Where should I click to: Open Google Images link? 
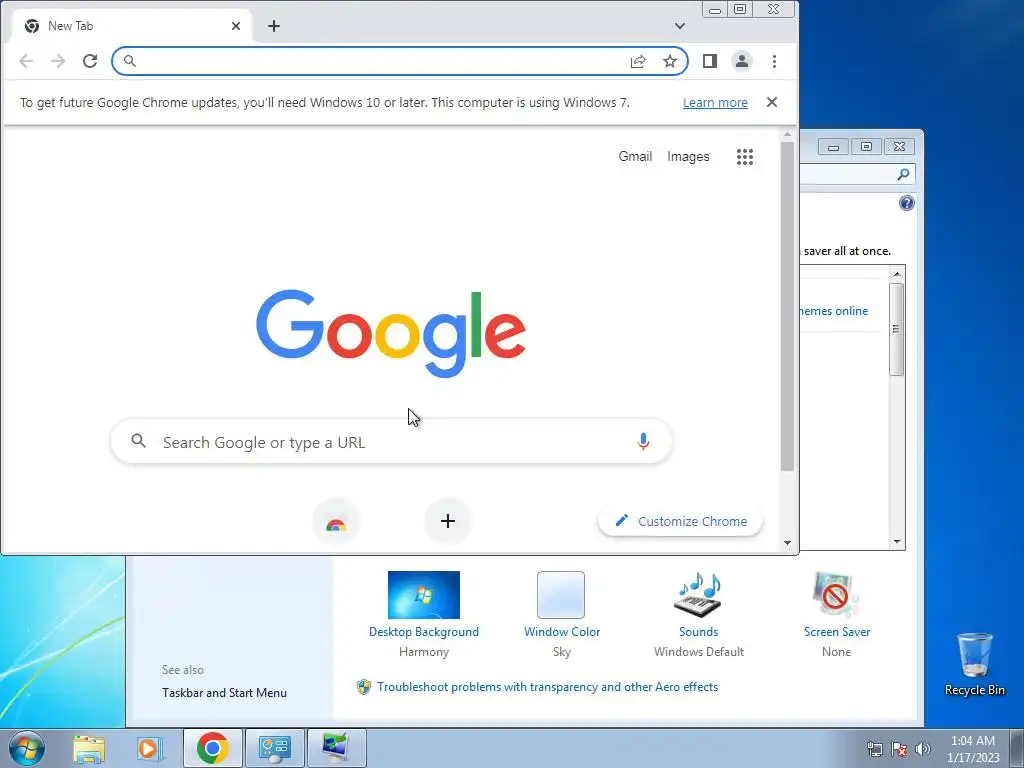pos(688,157)
